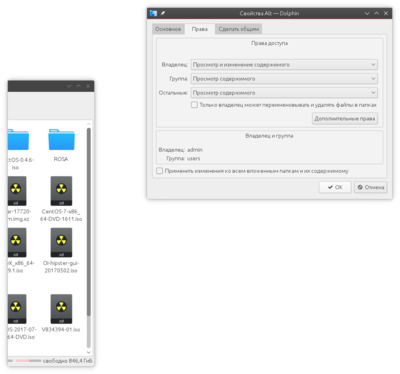The image size is (400, 374).
Task: Switch to the Сделать общим tab
Action: [239, 29]
